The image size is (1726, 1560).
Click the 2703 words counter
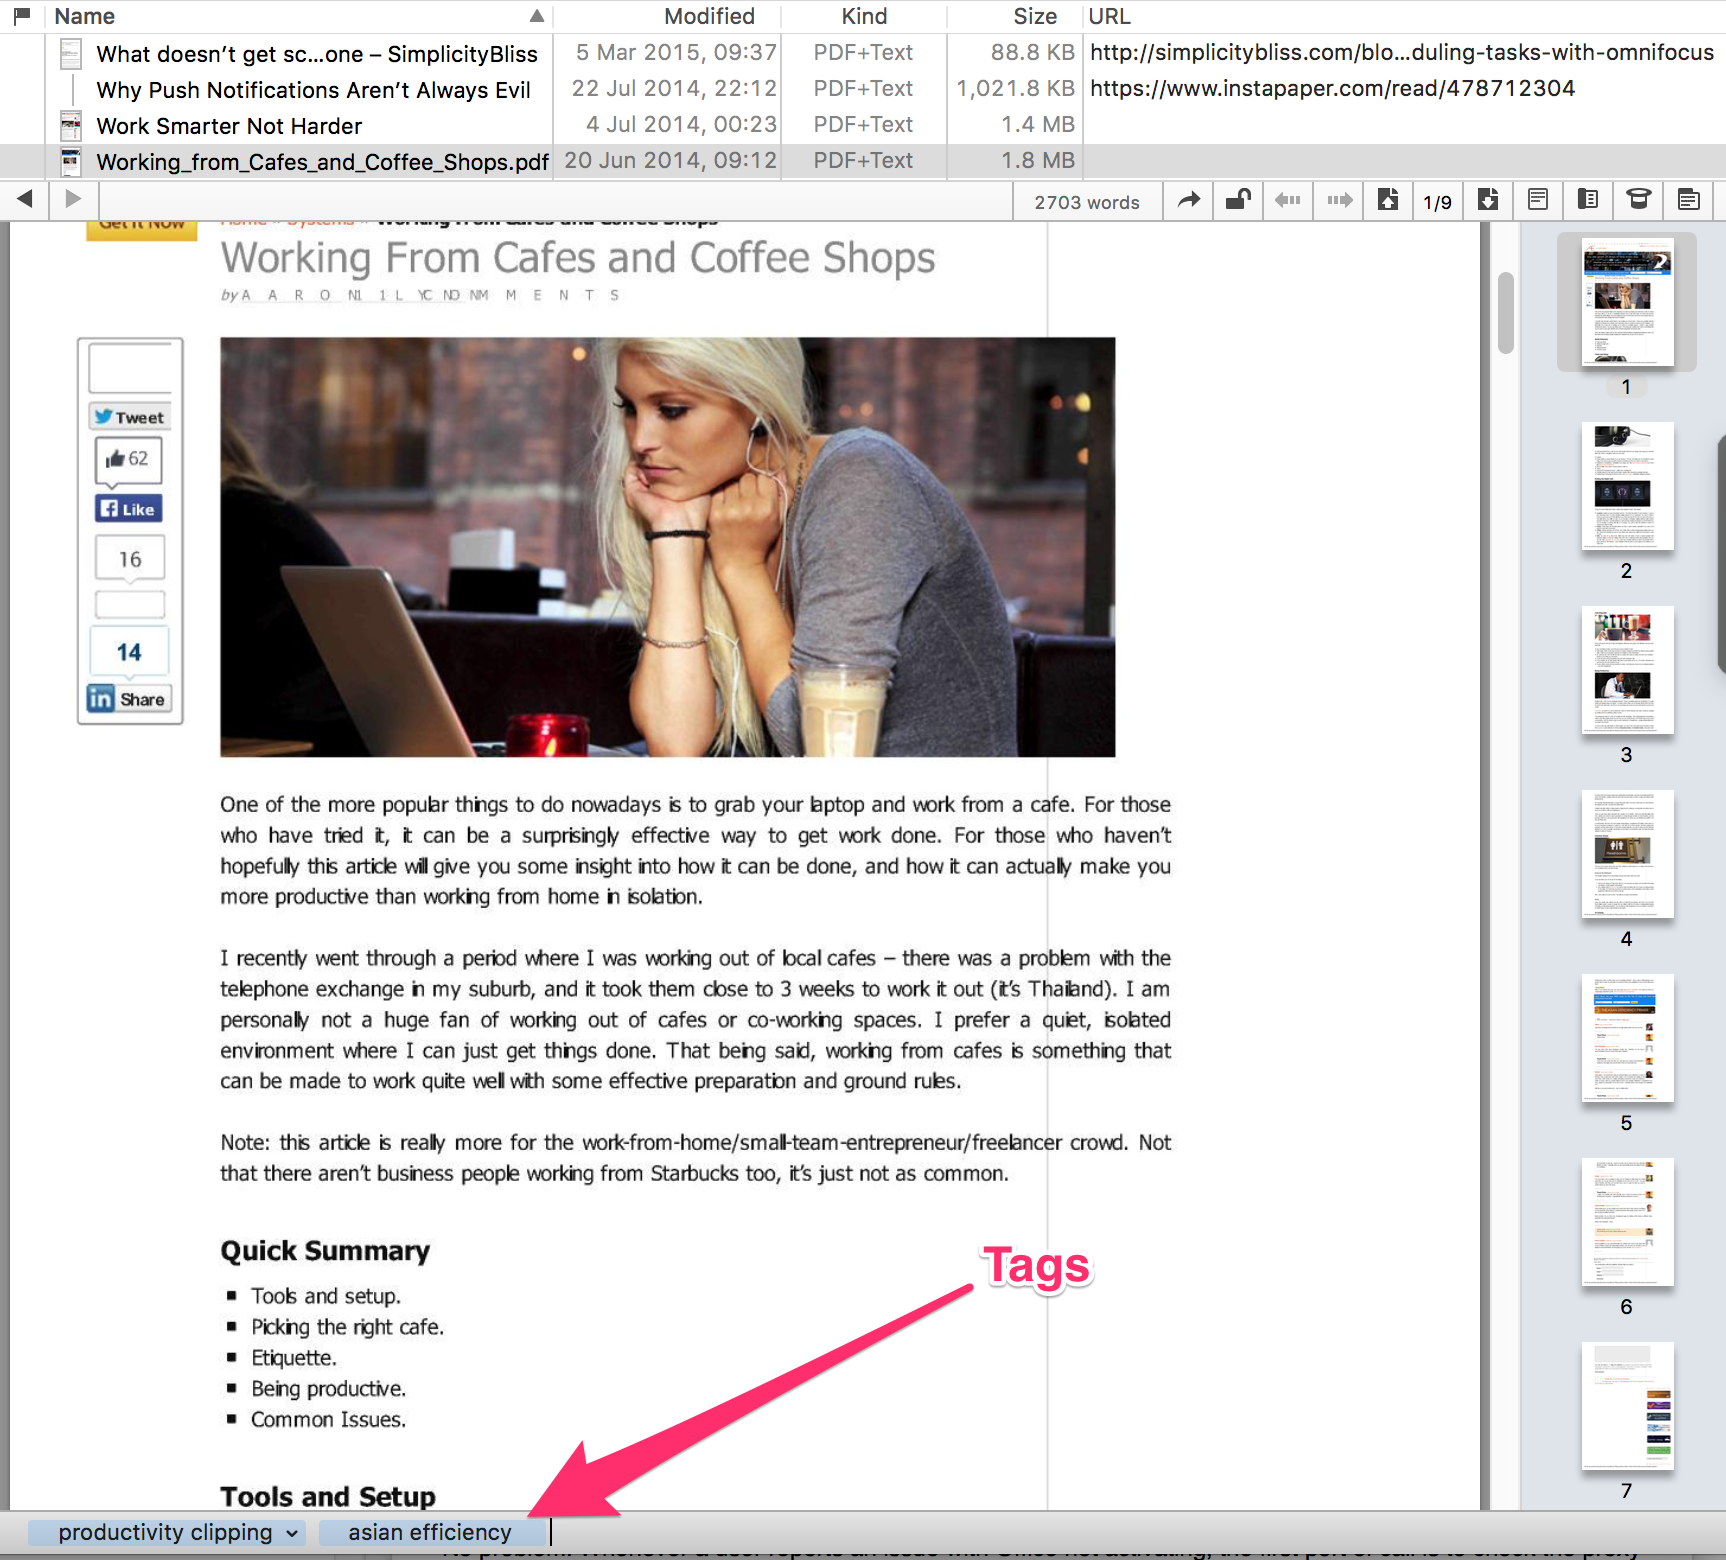1087,202
